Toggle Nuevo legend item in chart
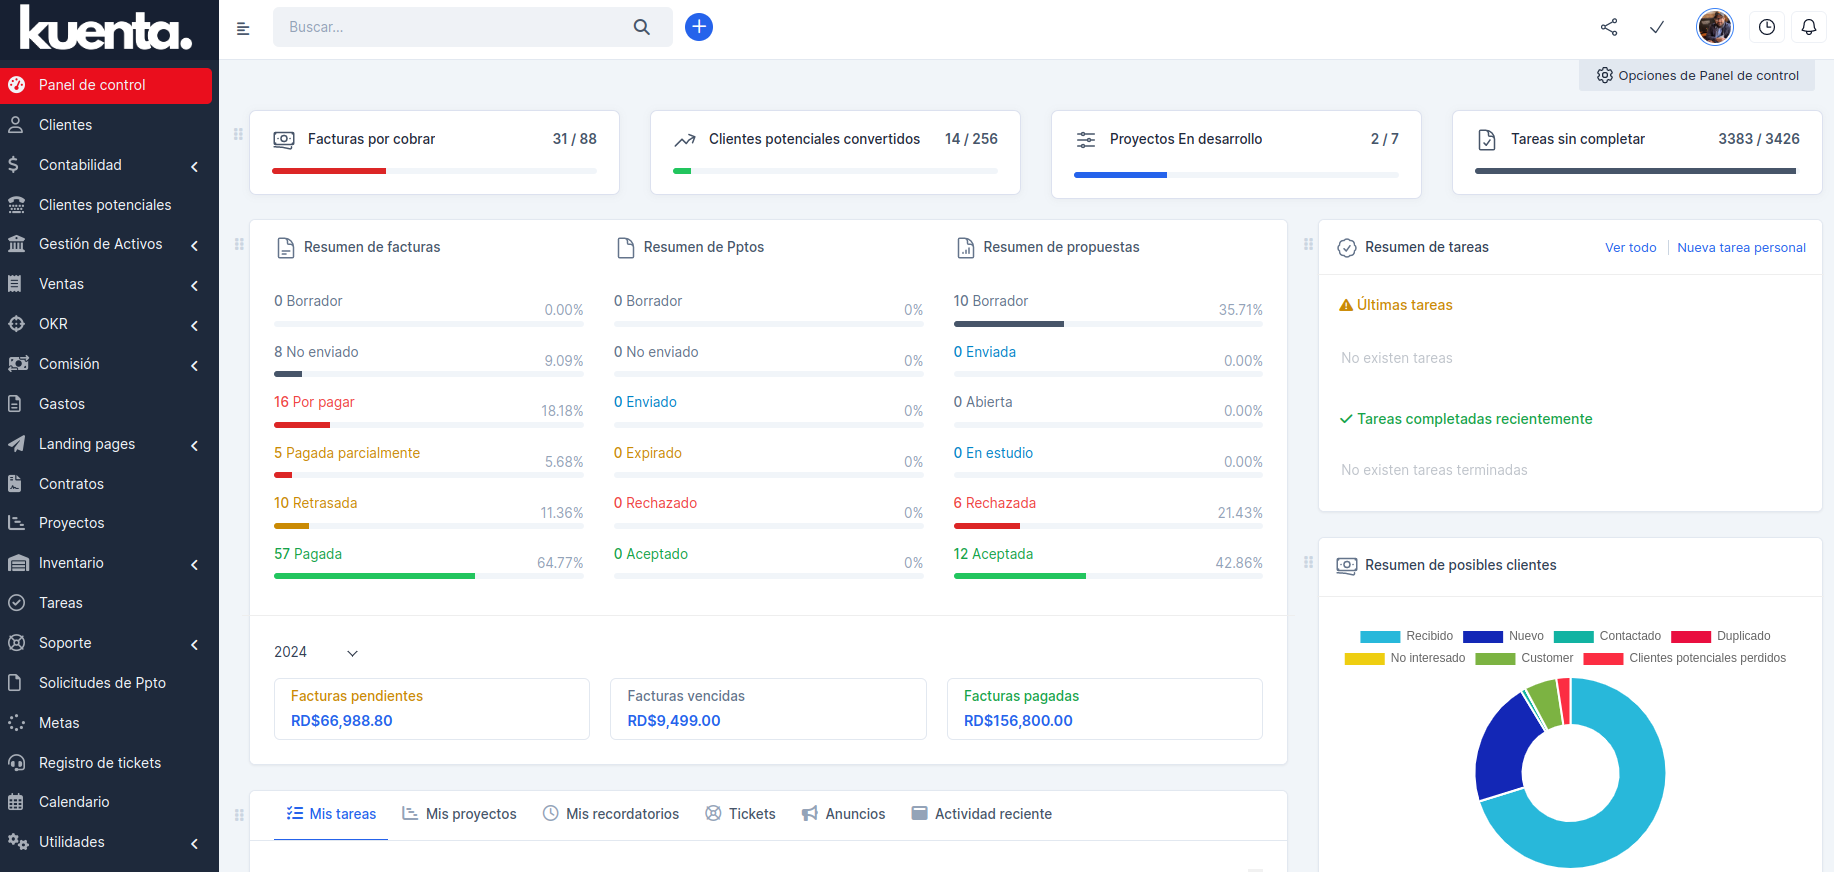Image resolution: width=1834 pixels, height=872 pixels. pyautogui.click(x=1503, y=636)
